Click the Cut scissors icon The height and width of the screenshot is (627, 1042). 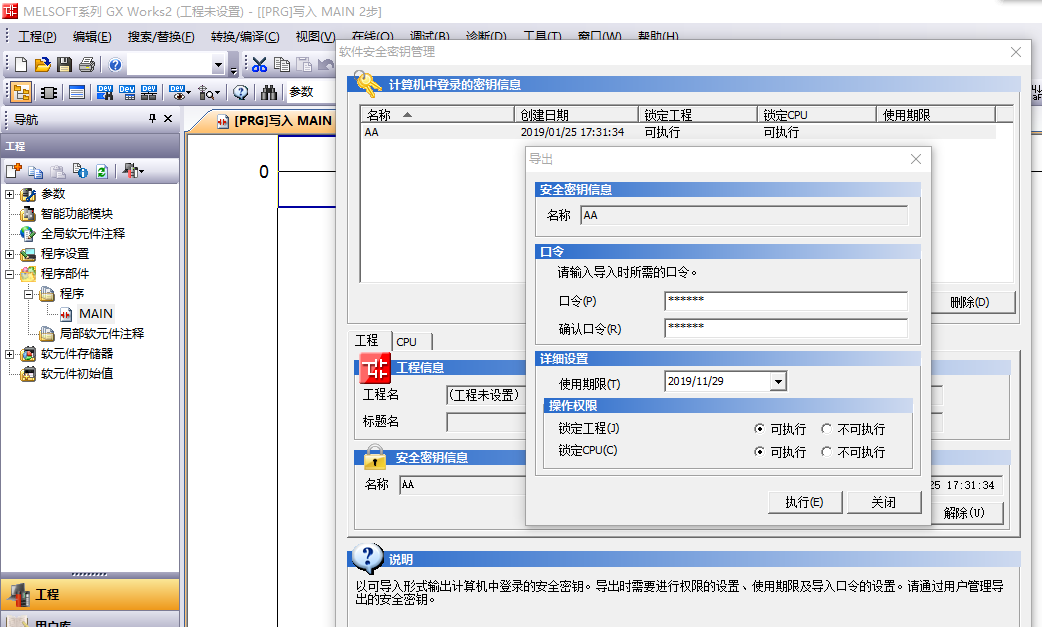click(x=259, y=65)
